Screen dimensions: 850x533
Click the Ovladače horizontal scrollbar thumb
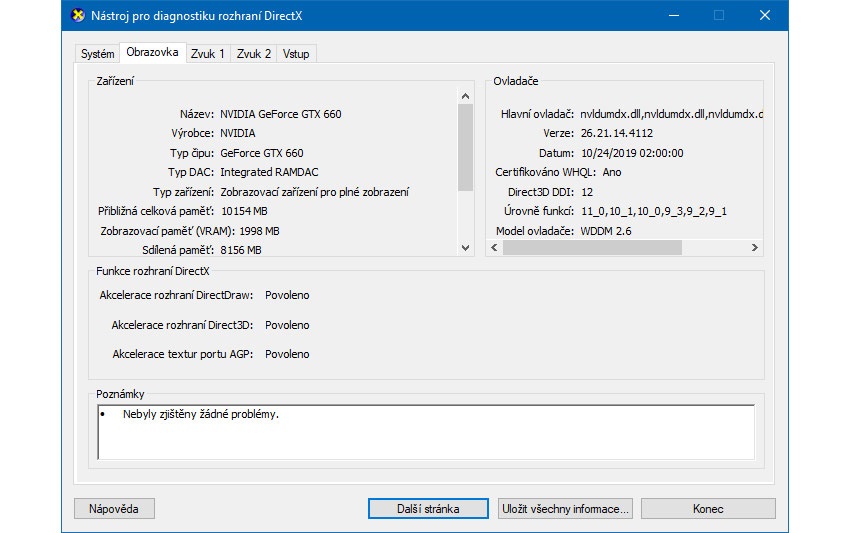(x=592, y=248)
